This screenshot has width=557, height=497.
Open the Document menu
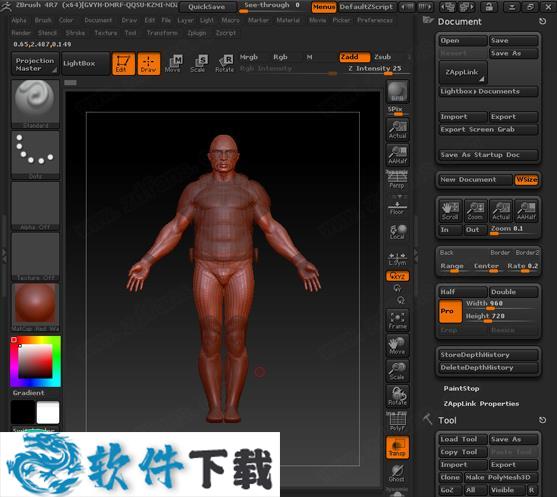tap(98, 20)
